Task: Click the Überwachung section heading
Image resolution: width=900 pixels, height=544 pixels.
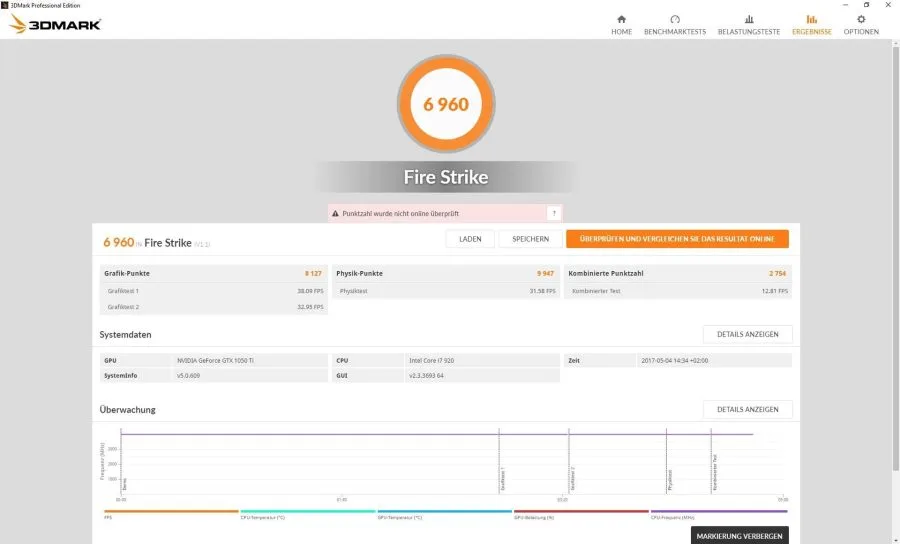Action: [x=127, y=410]
